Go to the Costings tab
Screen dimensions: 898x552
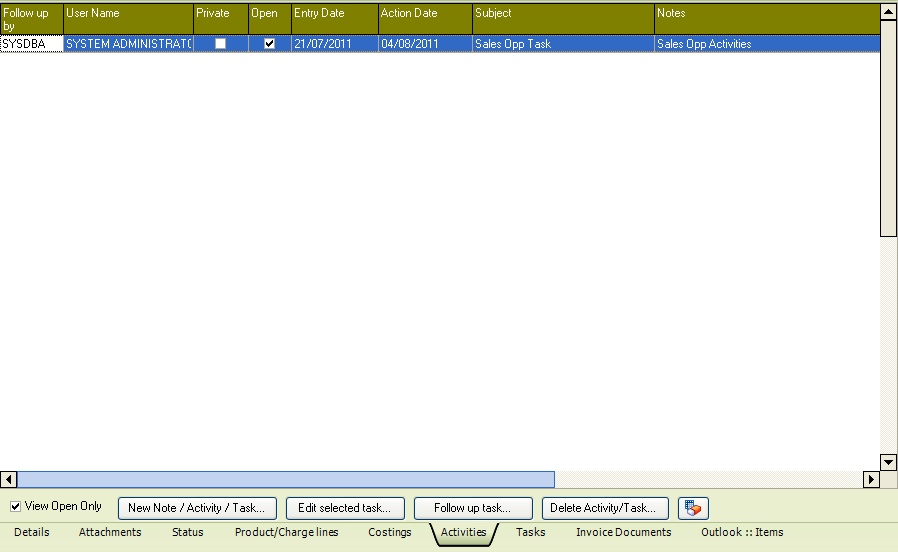point(389,533)
